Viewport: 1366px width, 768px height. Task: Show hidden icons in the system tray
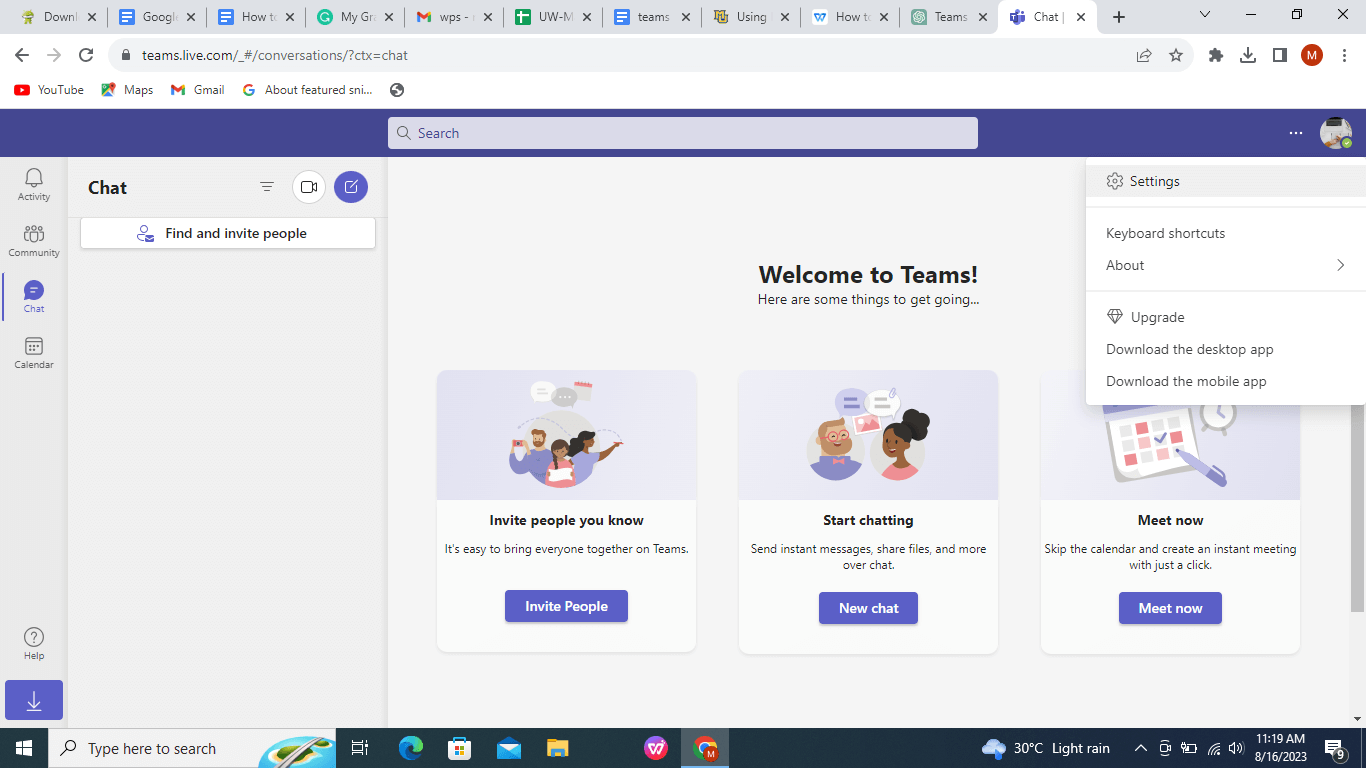(1140, 748)
